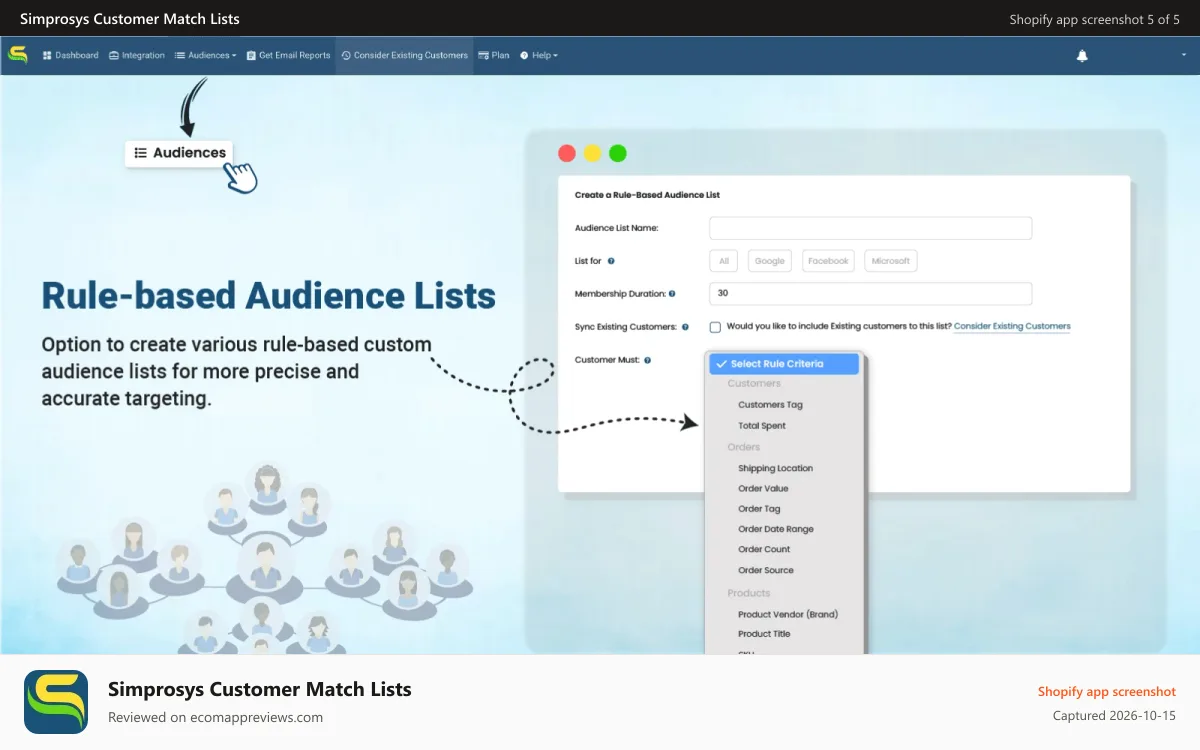Choose Order Source rule criteria

(x=766, y=570)
